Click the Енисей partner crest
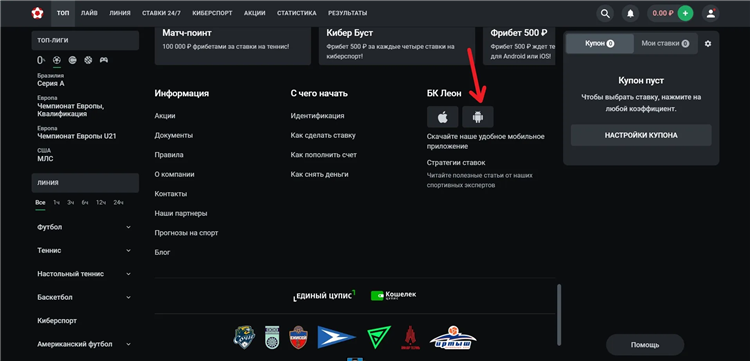Screen dimensions: 750x361 pos(298,338)
